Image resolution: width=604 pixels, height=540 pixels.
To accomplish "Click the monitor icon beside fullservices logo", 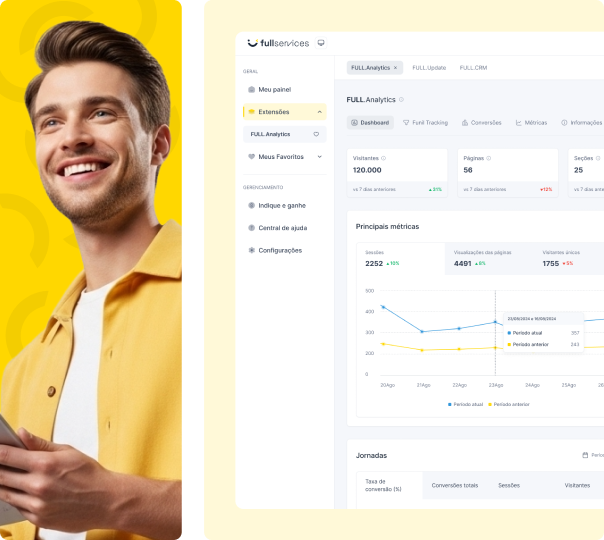I will coord(321,43).
